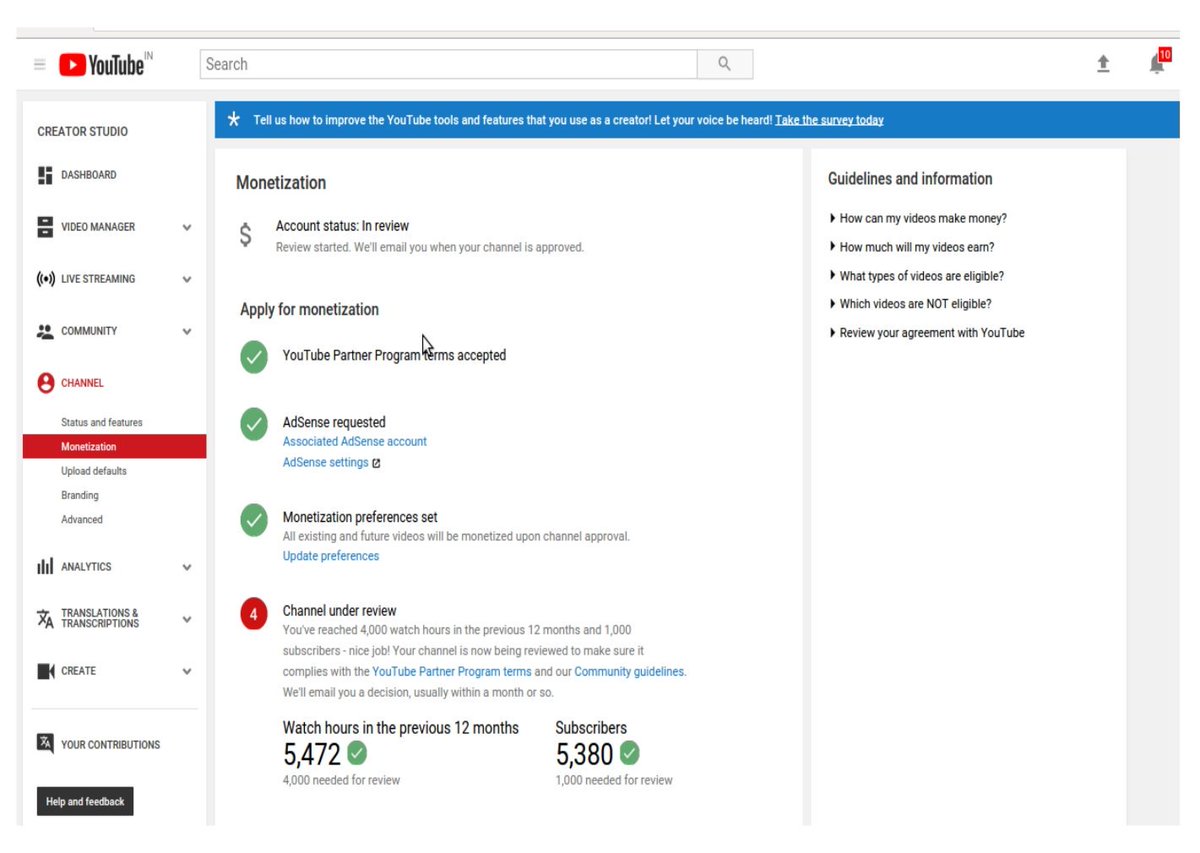This screenshot has height=853, width=1200.
Task: Click the green check beside Partner Program terms
Action: [x=254, y=358]
